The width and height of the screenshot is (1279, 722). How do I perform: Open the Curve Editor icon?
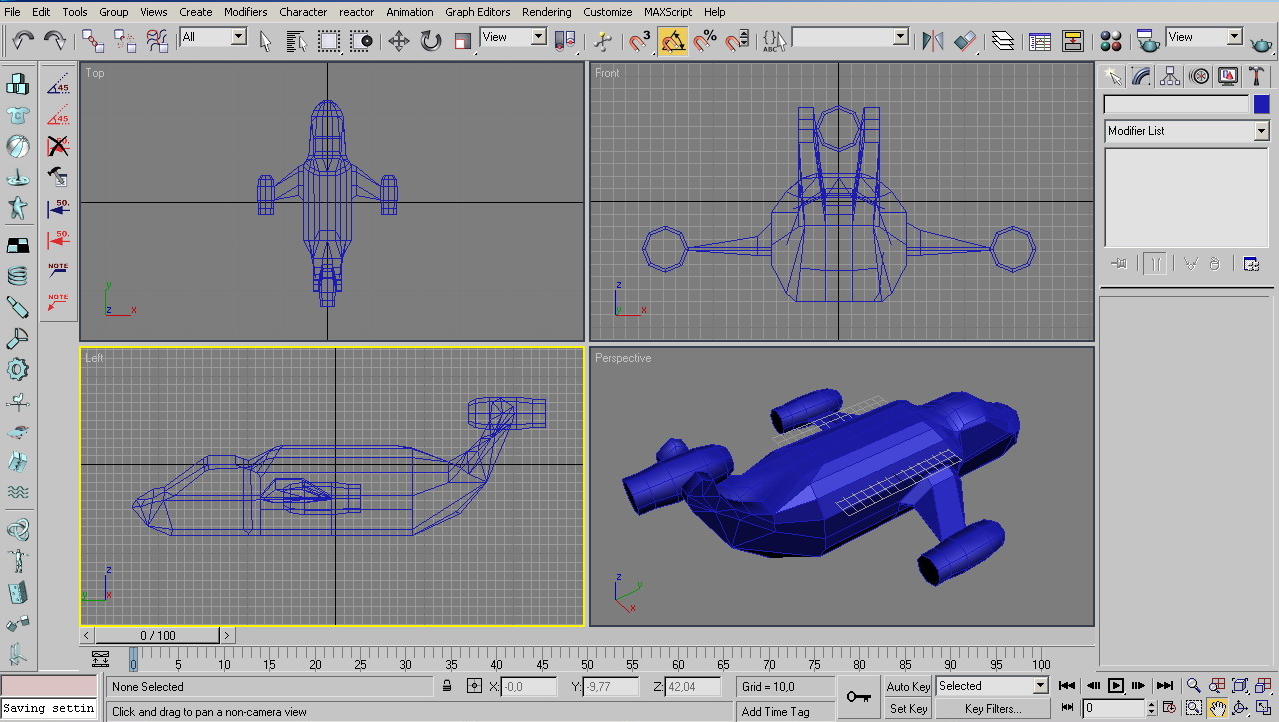point(1040,41)
